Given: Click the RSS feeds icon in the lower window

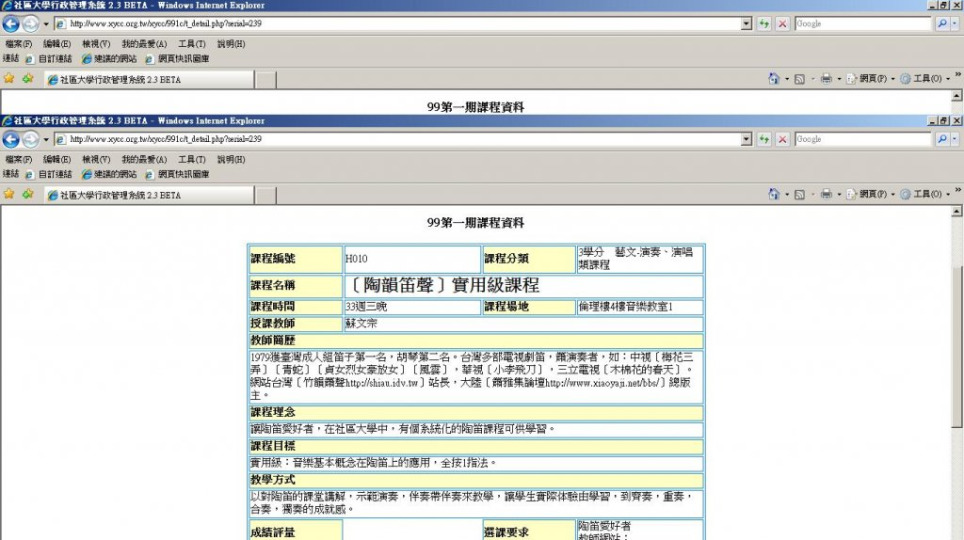Looking at the screenshot, I should [x=800, y=194].
